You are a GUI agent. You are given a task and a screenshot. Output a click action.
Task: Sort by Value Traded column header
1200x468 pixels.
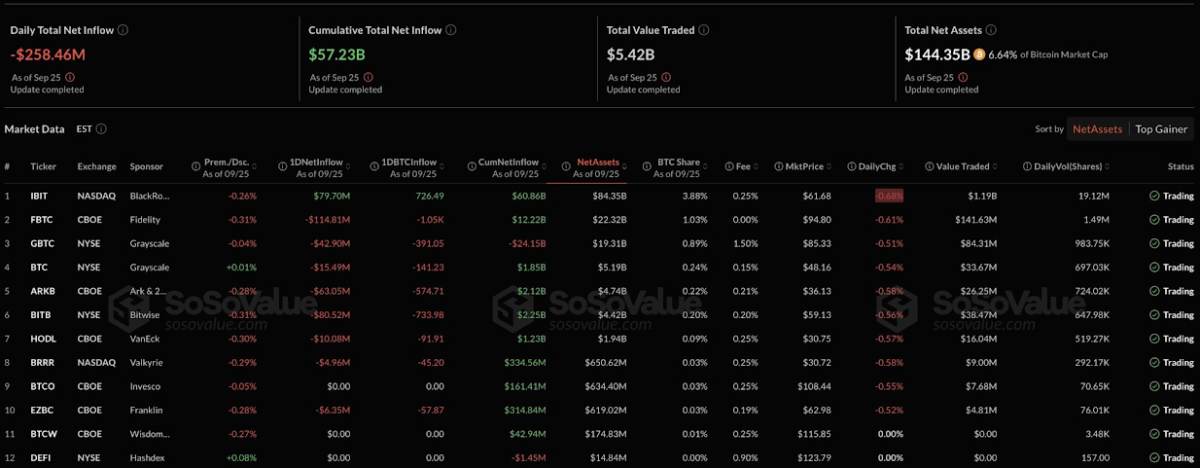click(962, 166)
